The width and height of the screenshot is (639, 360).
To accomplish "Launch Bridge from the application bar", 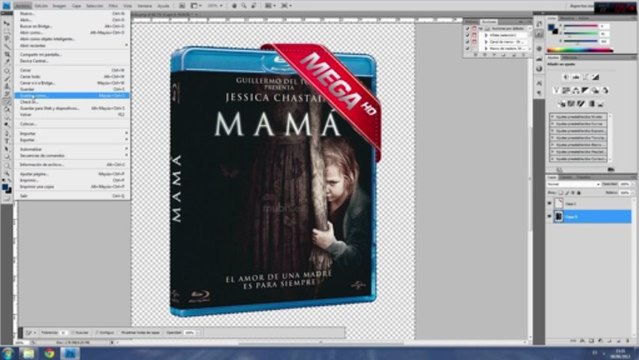I will point(182,6).
